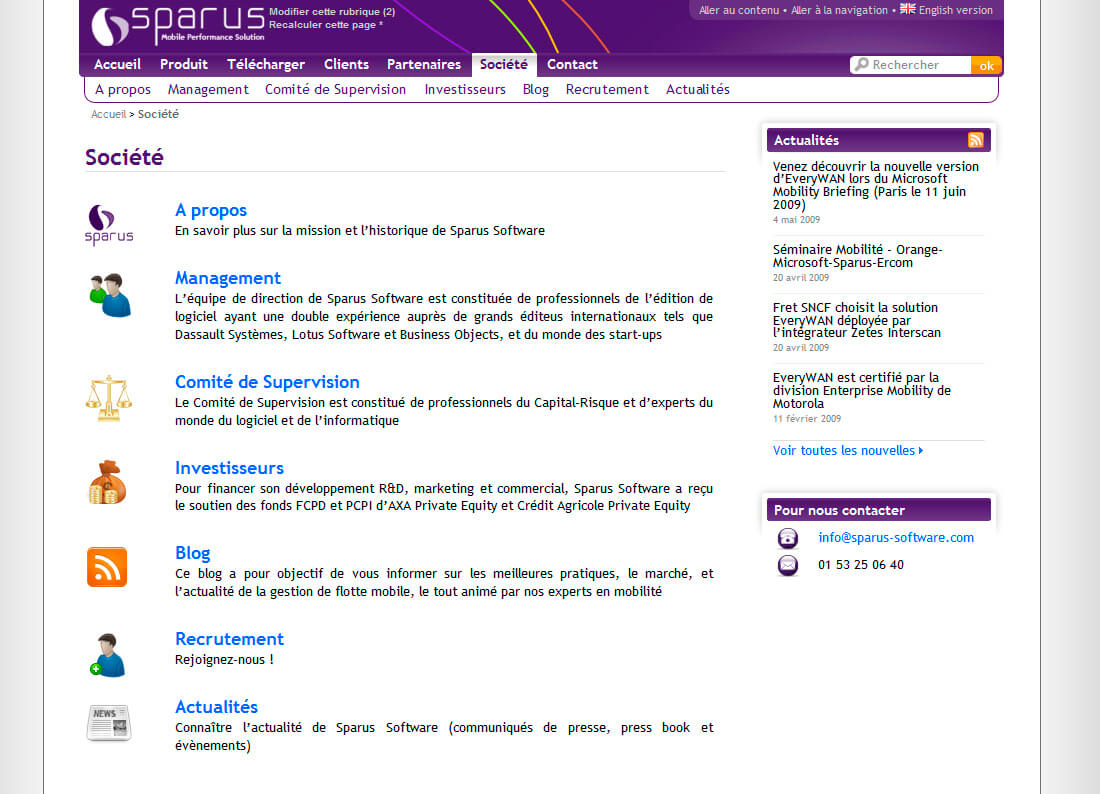This screenshot has width=1100, height=794.
Task: Go to the Accueil main menu item
Action: [x=117, y=65]
